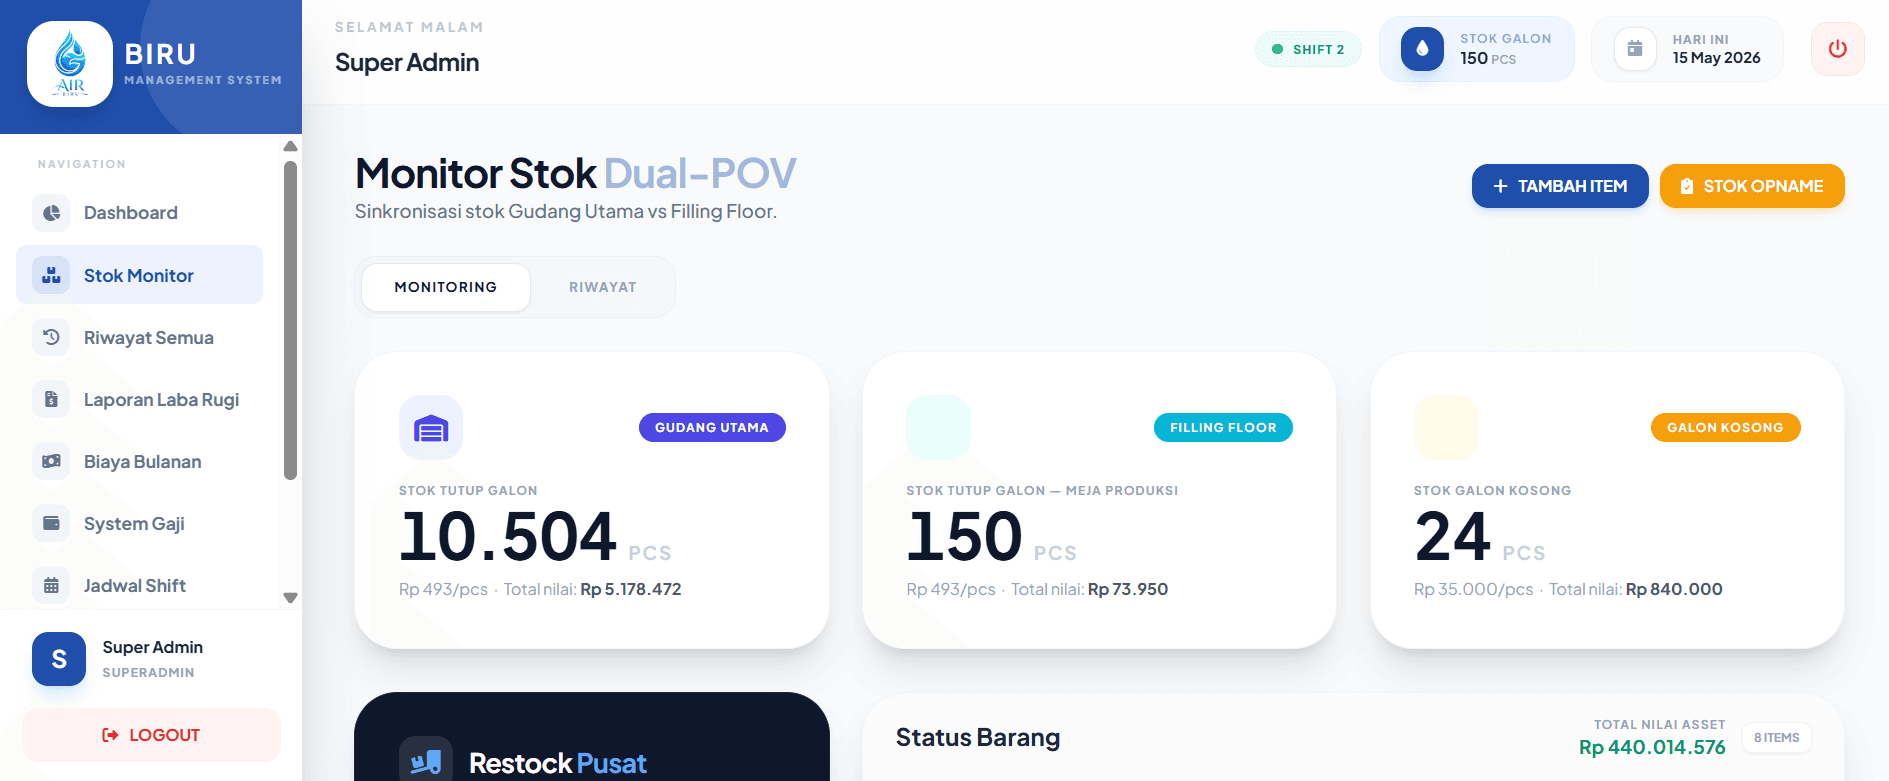Click the Biaya Bulanan money icon
The width and height of the screenshot is (1889, 781).
point(51,461)
